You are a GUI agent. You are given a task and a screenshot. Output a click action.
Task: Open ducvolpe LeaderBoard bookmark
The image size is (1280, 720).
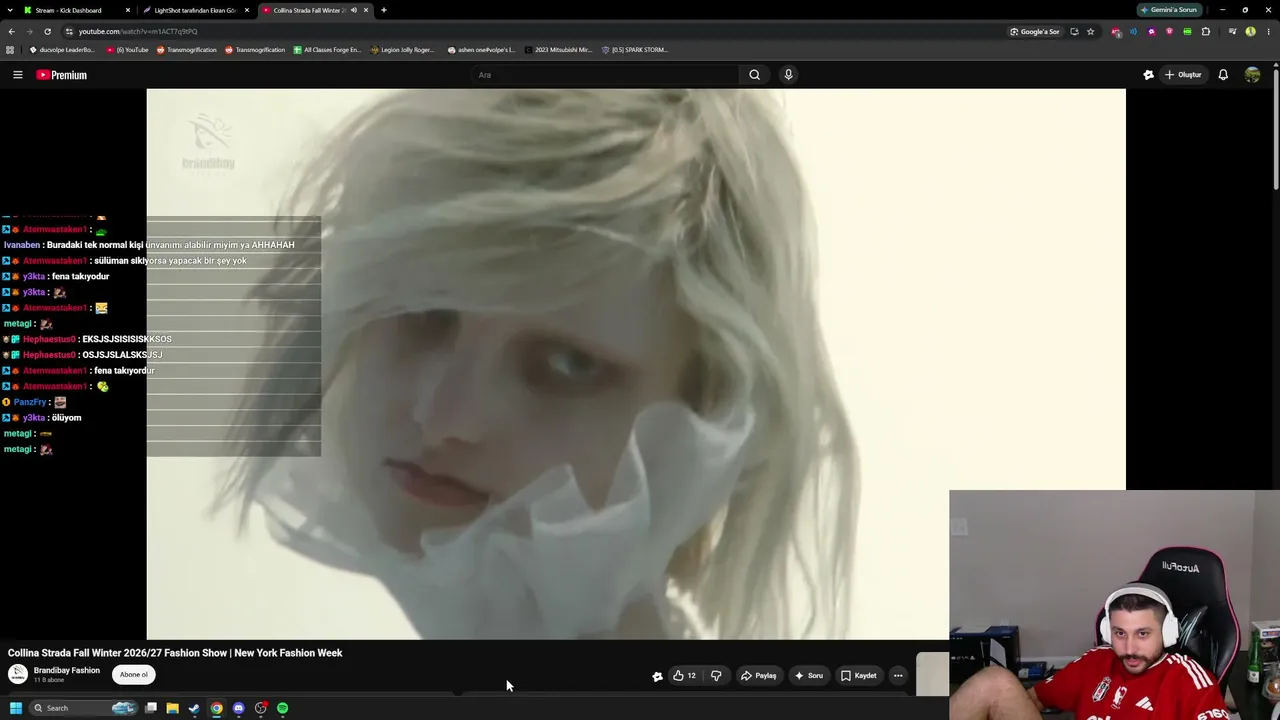62,49
